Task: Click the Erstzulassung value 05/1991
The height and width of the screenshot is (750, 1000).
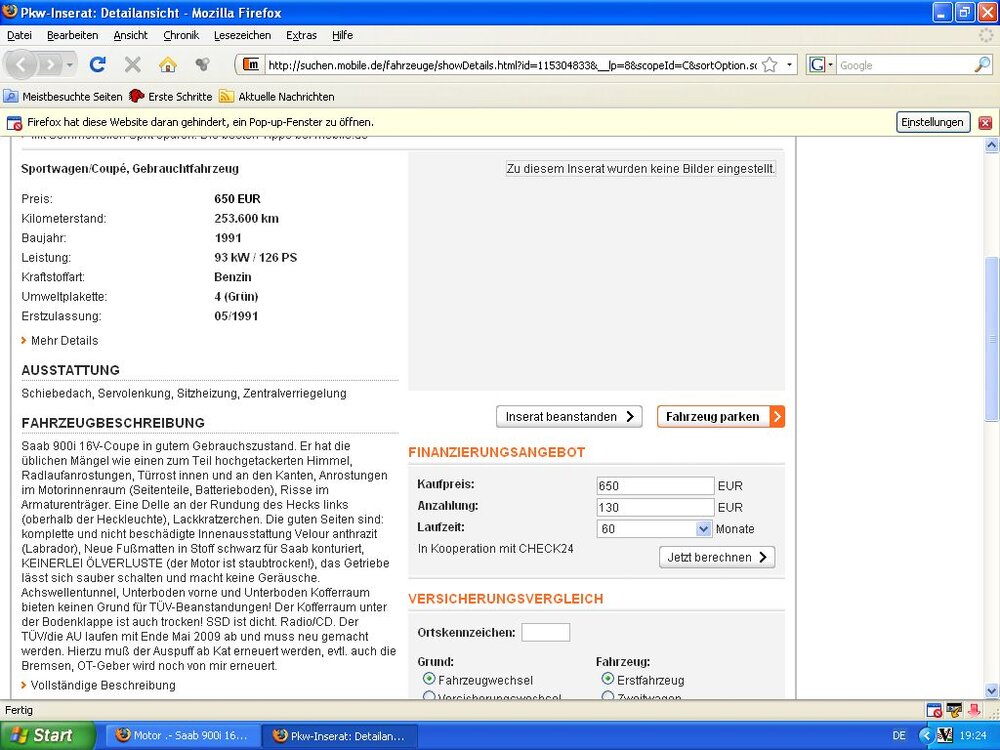Action: (236, 316)
